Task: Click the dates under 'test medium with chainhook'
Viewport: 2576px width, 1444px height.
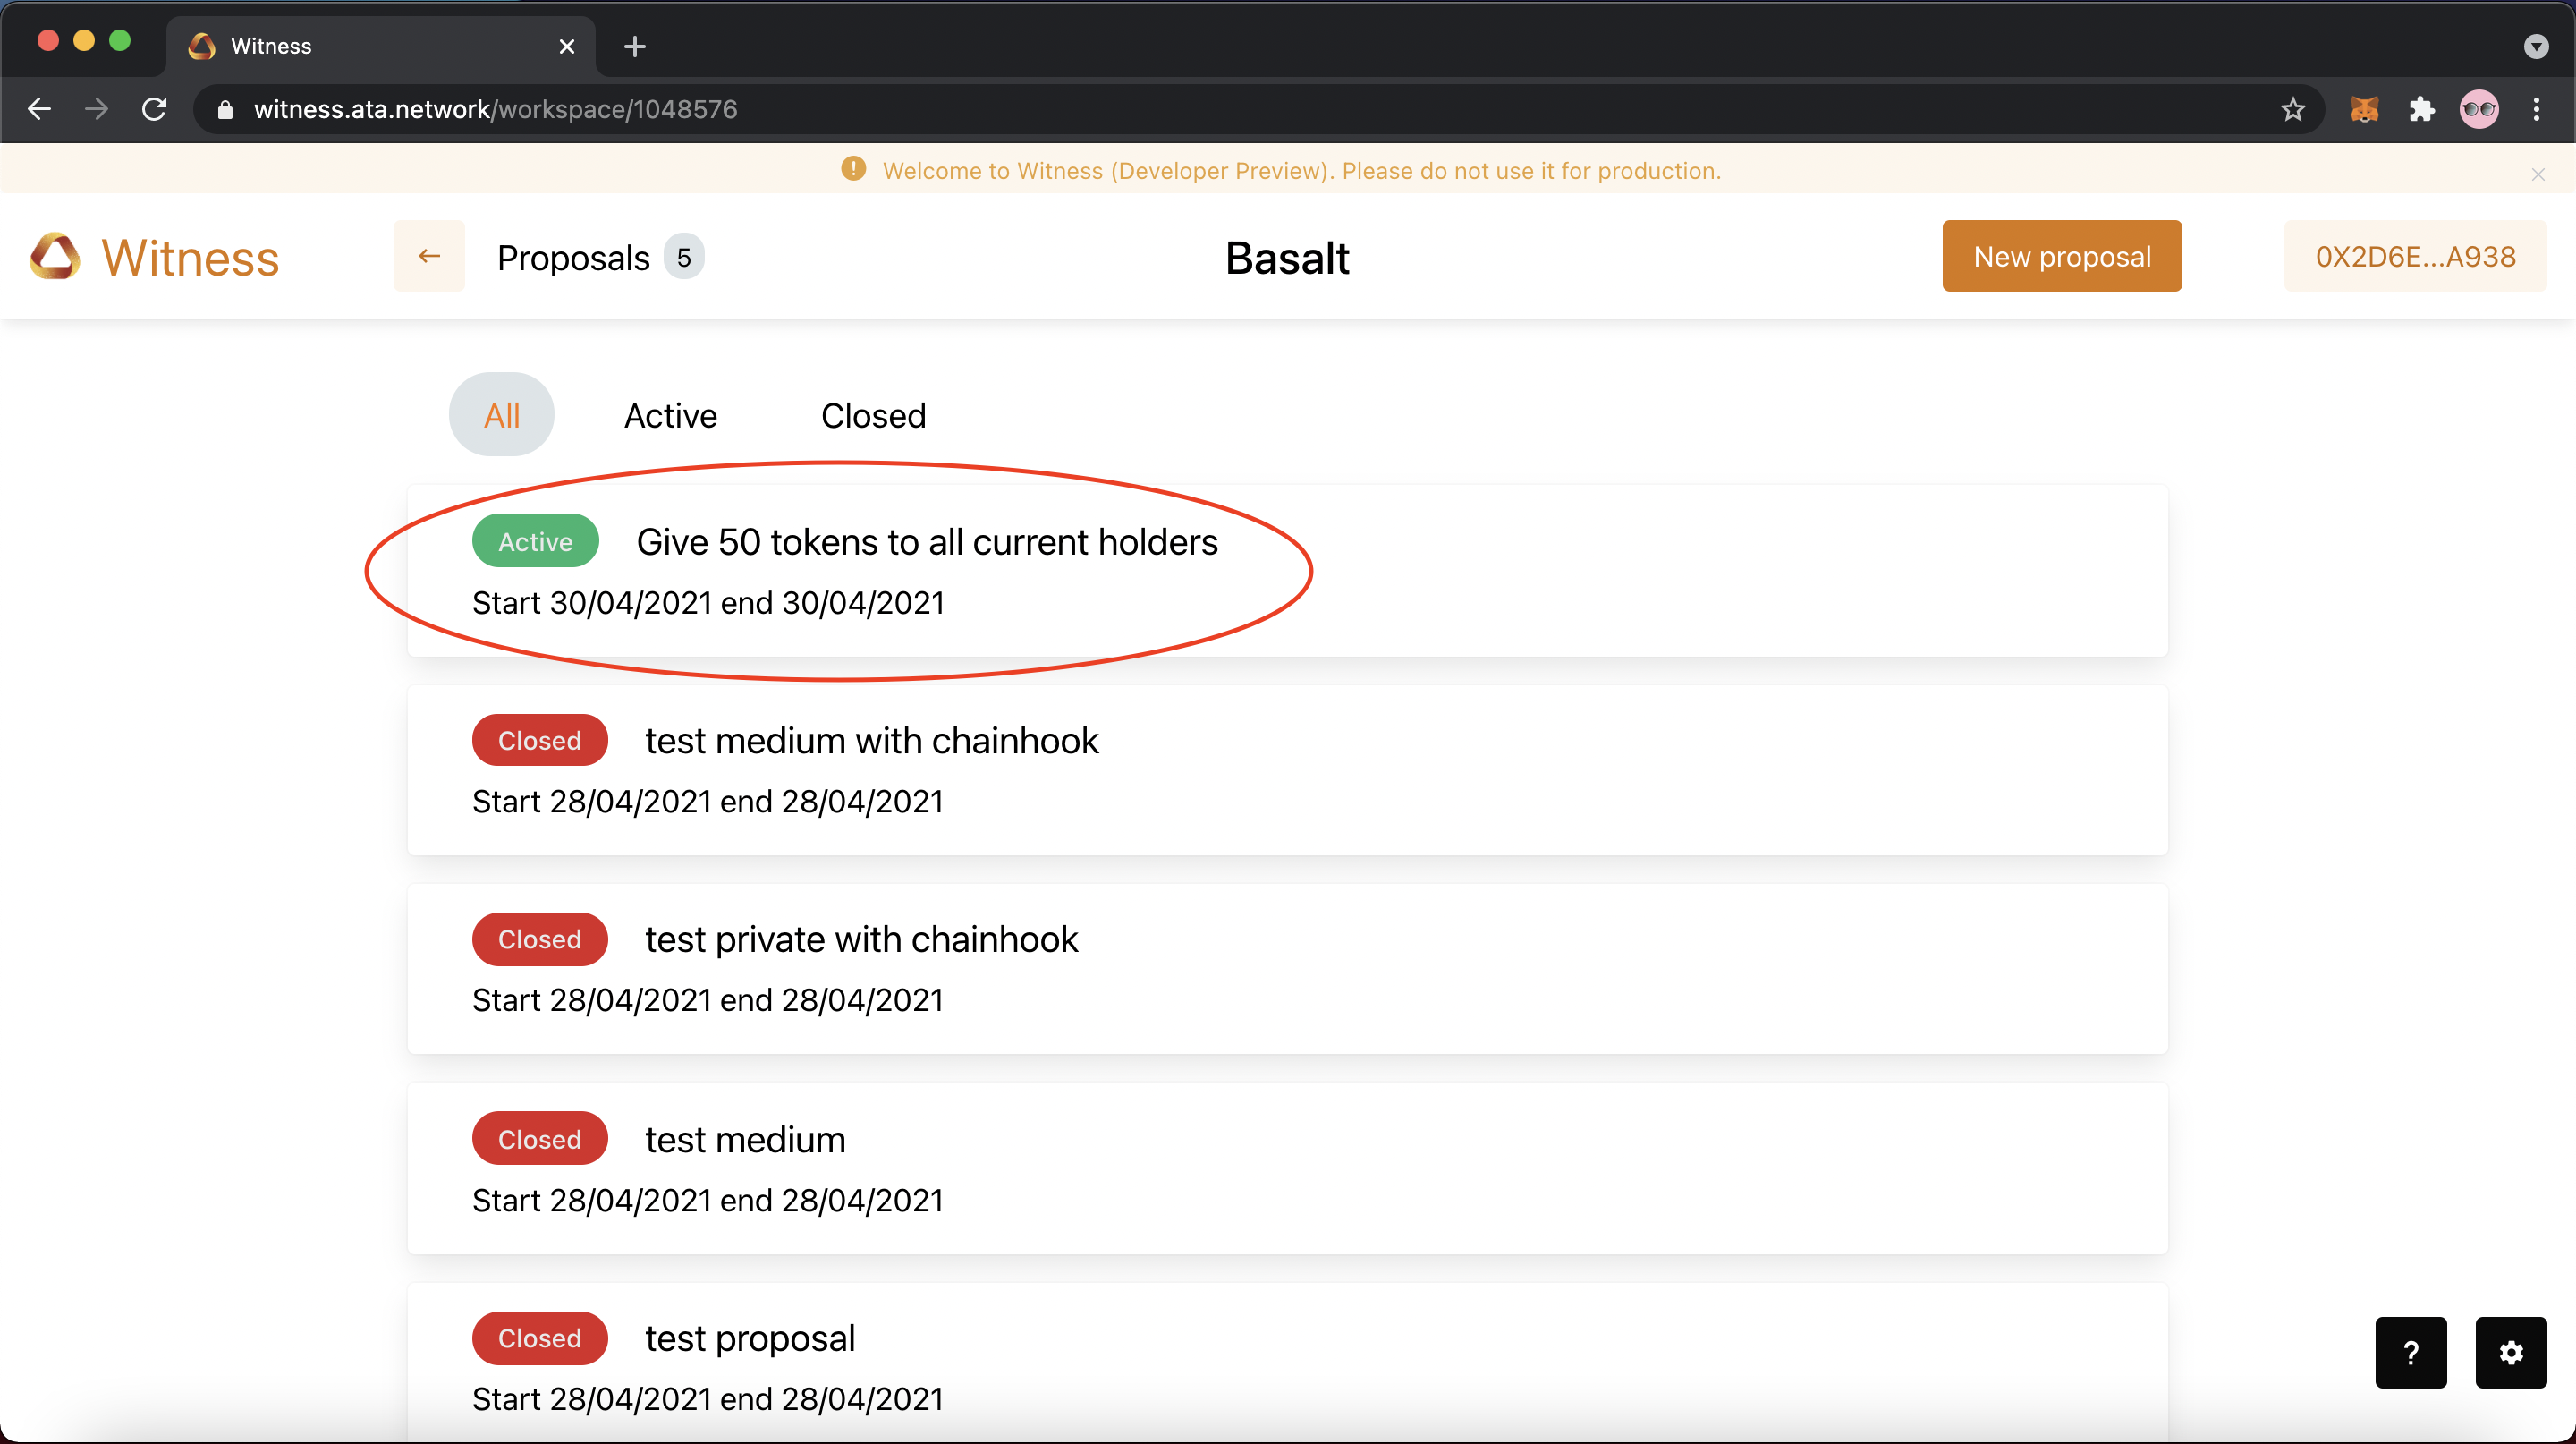Action: click(x=708, y=802)
